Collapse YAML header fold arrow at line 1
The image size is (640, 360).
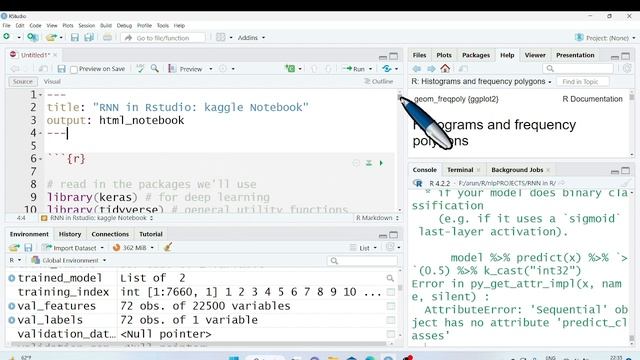coord(41,96)
